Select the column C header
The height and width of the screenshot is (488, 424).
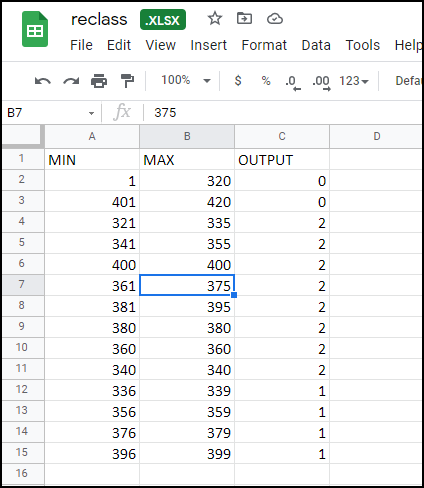[x=282, y=136]
